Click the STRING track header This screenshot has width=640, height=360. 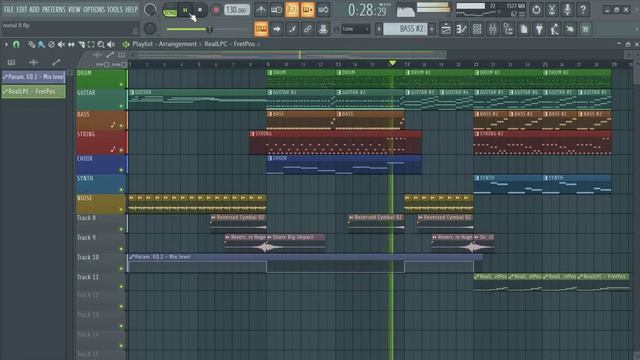click(x=100, y=142)
